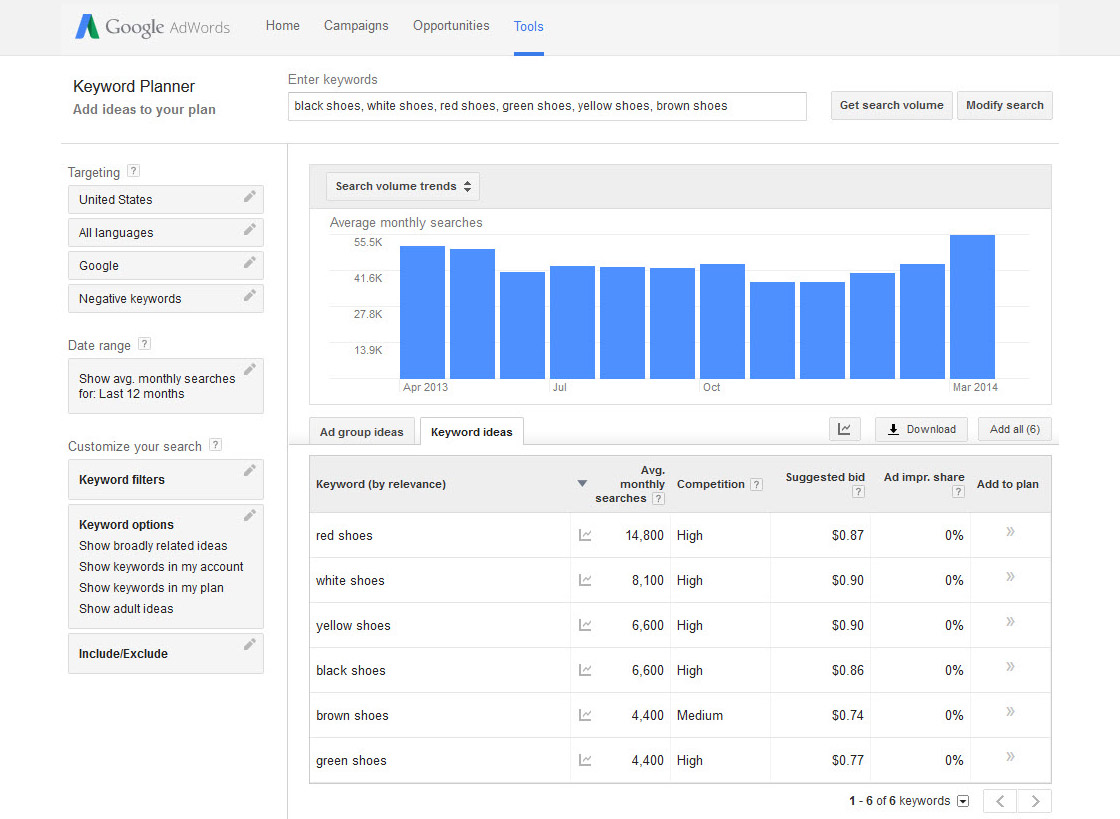Open rows-per-page dropdown near keyword count
Viewport: 1120px width, 819px height.
[963, 801]
